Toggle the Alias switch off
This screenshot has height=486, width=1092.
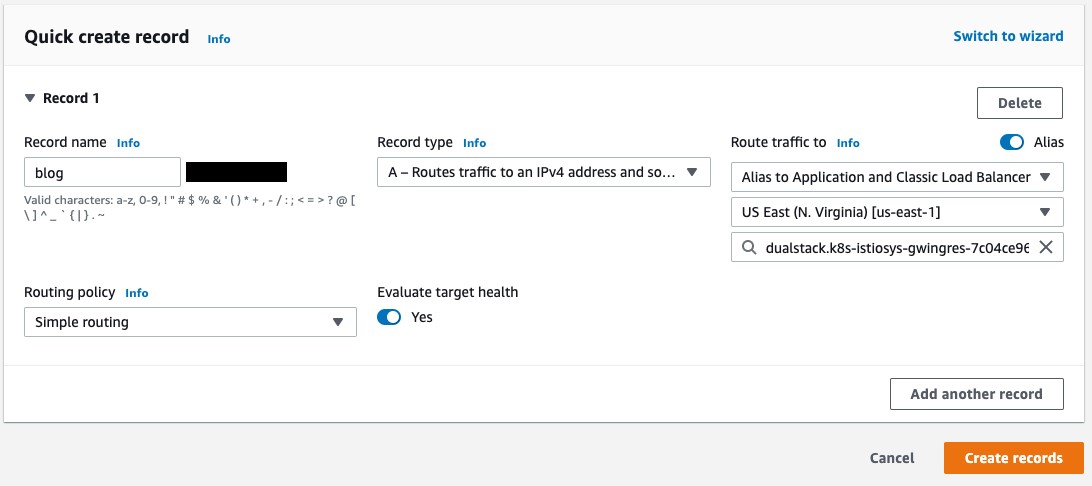(x=1012, y=142)
